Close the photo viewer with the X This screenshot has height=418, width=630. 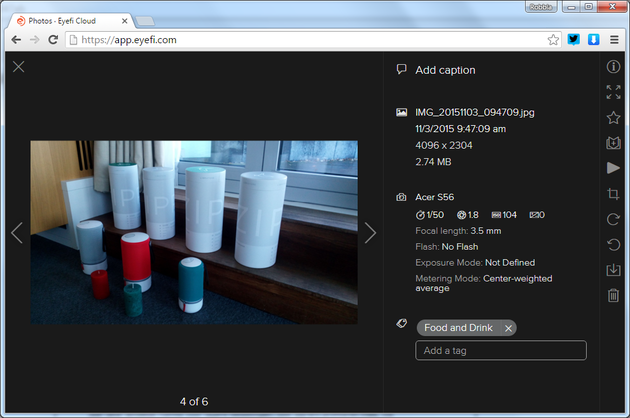[x=19, y=67]
